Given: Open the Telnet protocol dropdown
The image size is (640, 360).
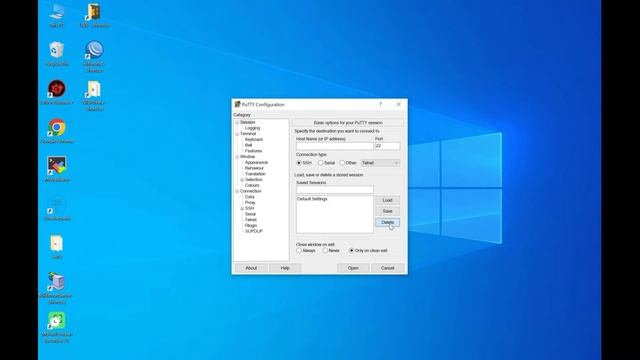Looking at the screenshot, I should tap(380, 163).
